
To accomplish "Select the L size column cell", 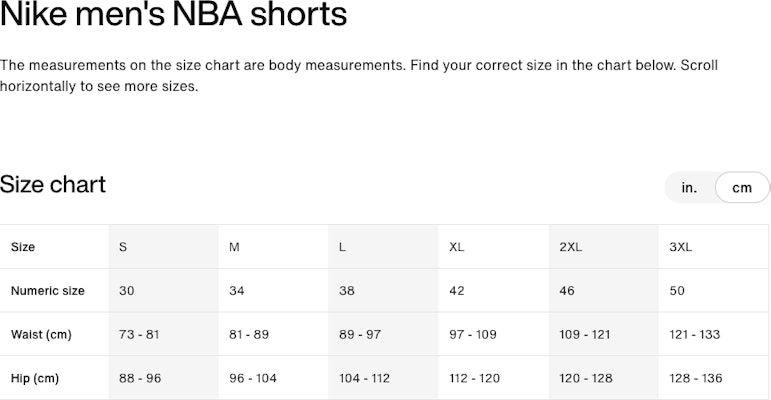I will pos(343,247).
